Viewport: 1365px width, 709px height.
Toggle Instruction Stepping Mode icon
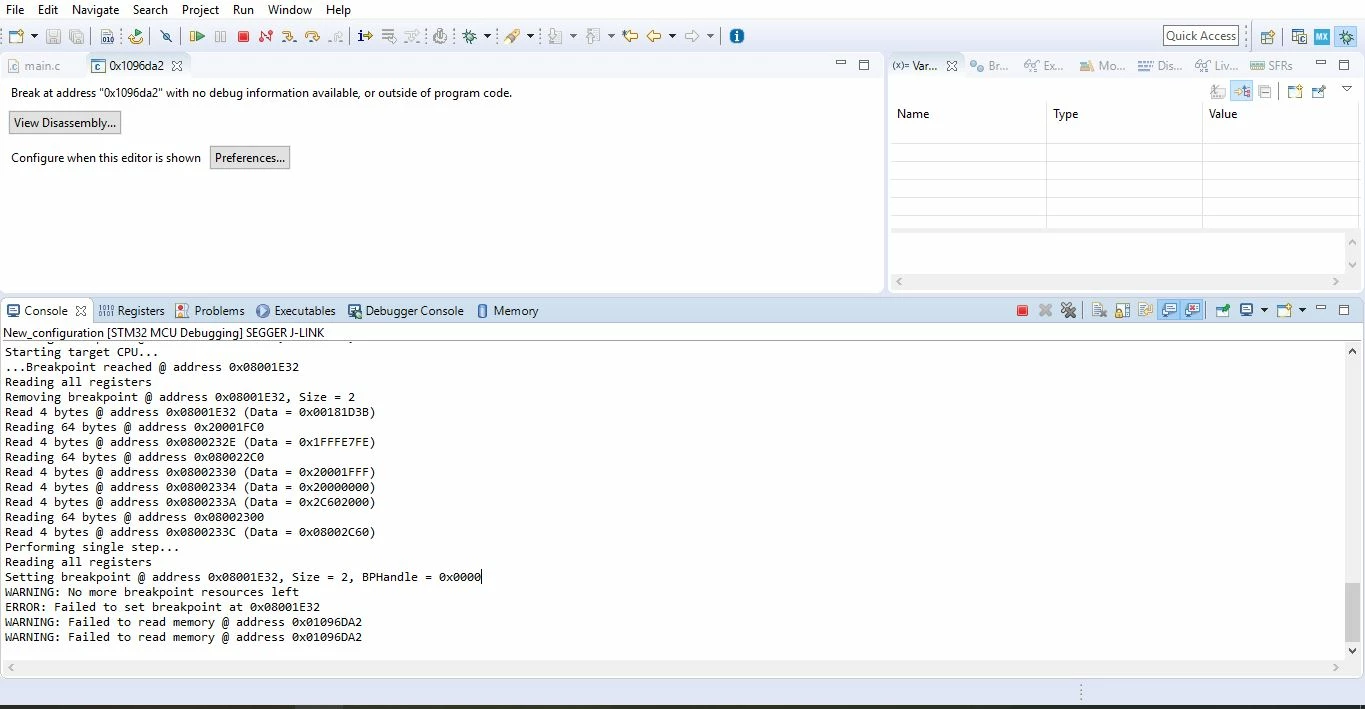point(365,36)
